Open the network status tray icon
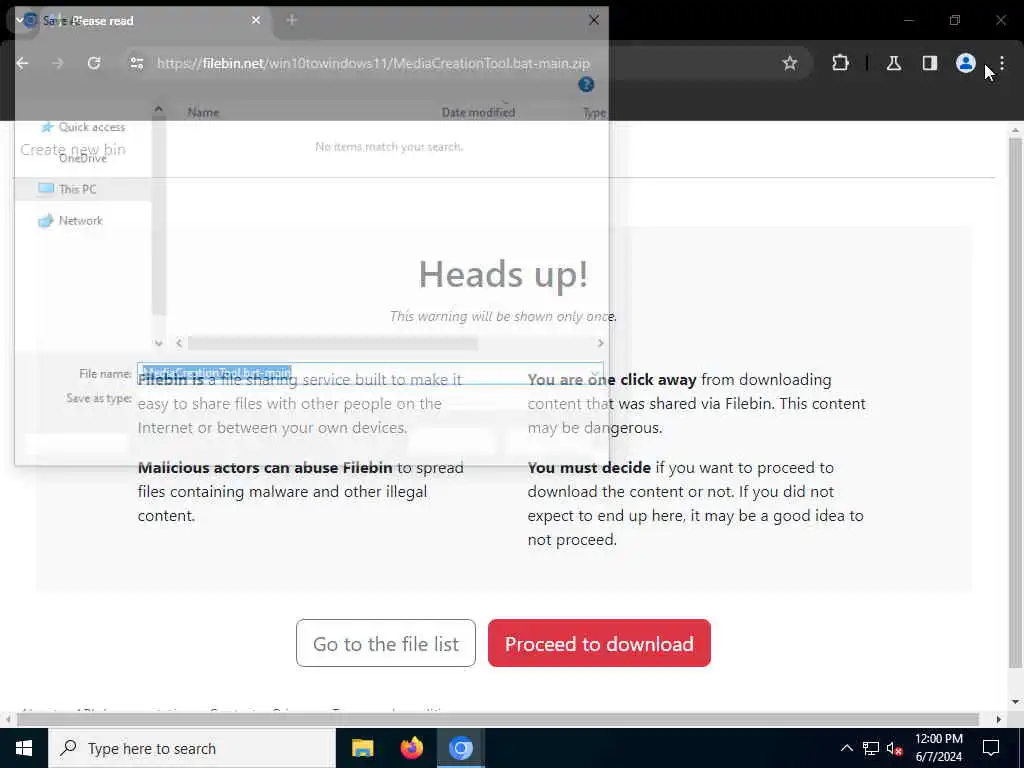Viewport: 1024px width, 768px height. (x=871, y=748)
